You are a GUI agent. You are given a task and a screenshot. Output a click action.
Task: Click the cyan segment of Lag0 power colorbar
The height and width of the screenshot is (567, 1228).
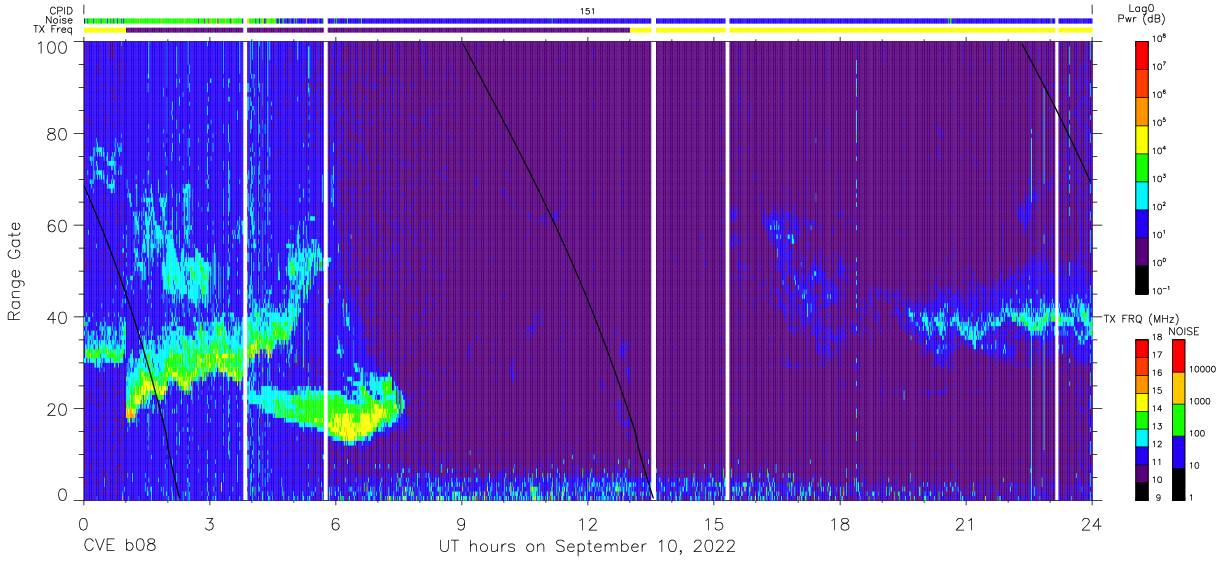(1142, 196)
